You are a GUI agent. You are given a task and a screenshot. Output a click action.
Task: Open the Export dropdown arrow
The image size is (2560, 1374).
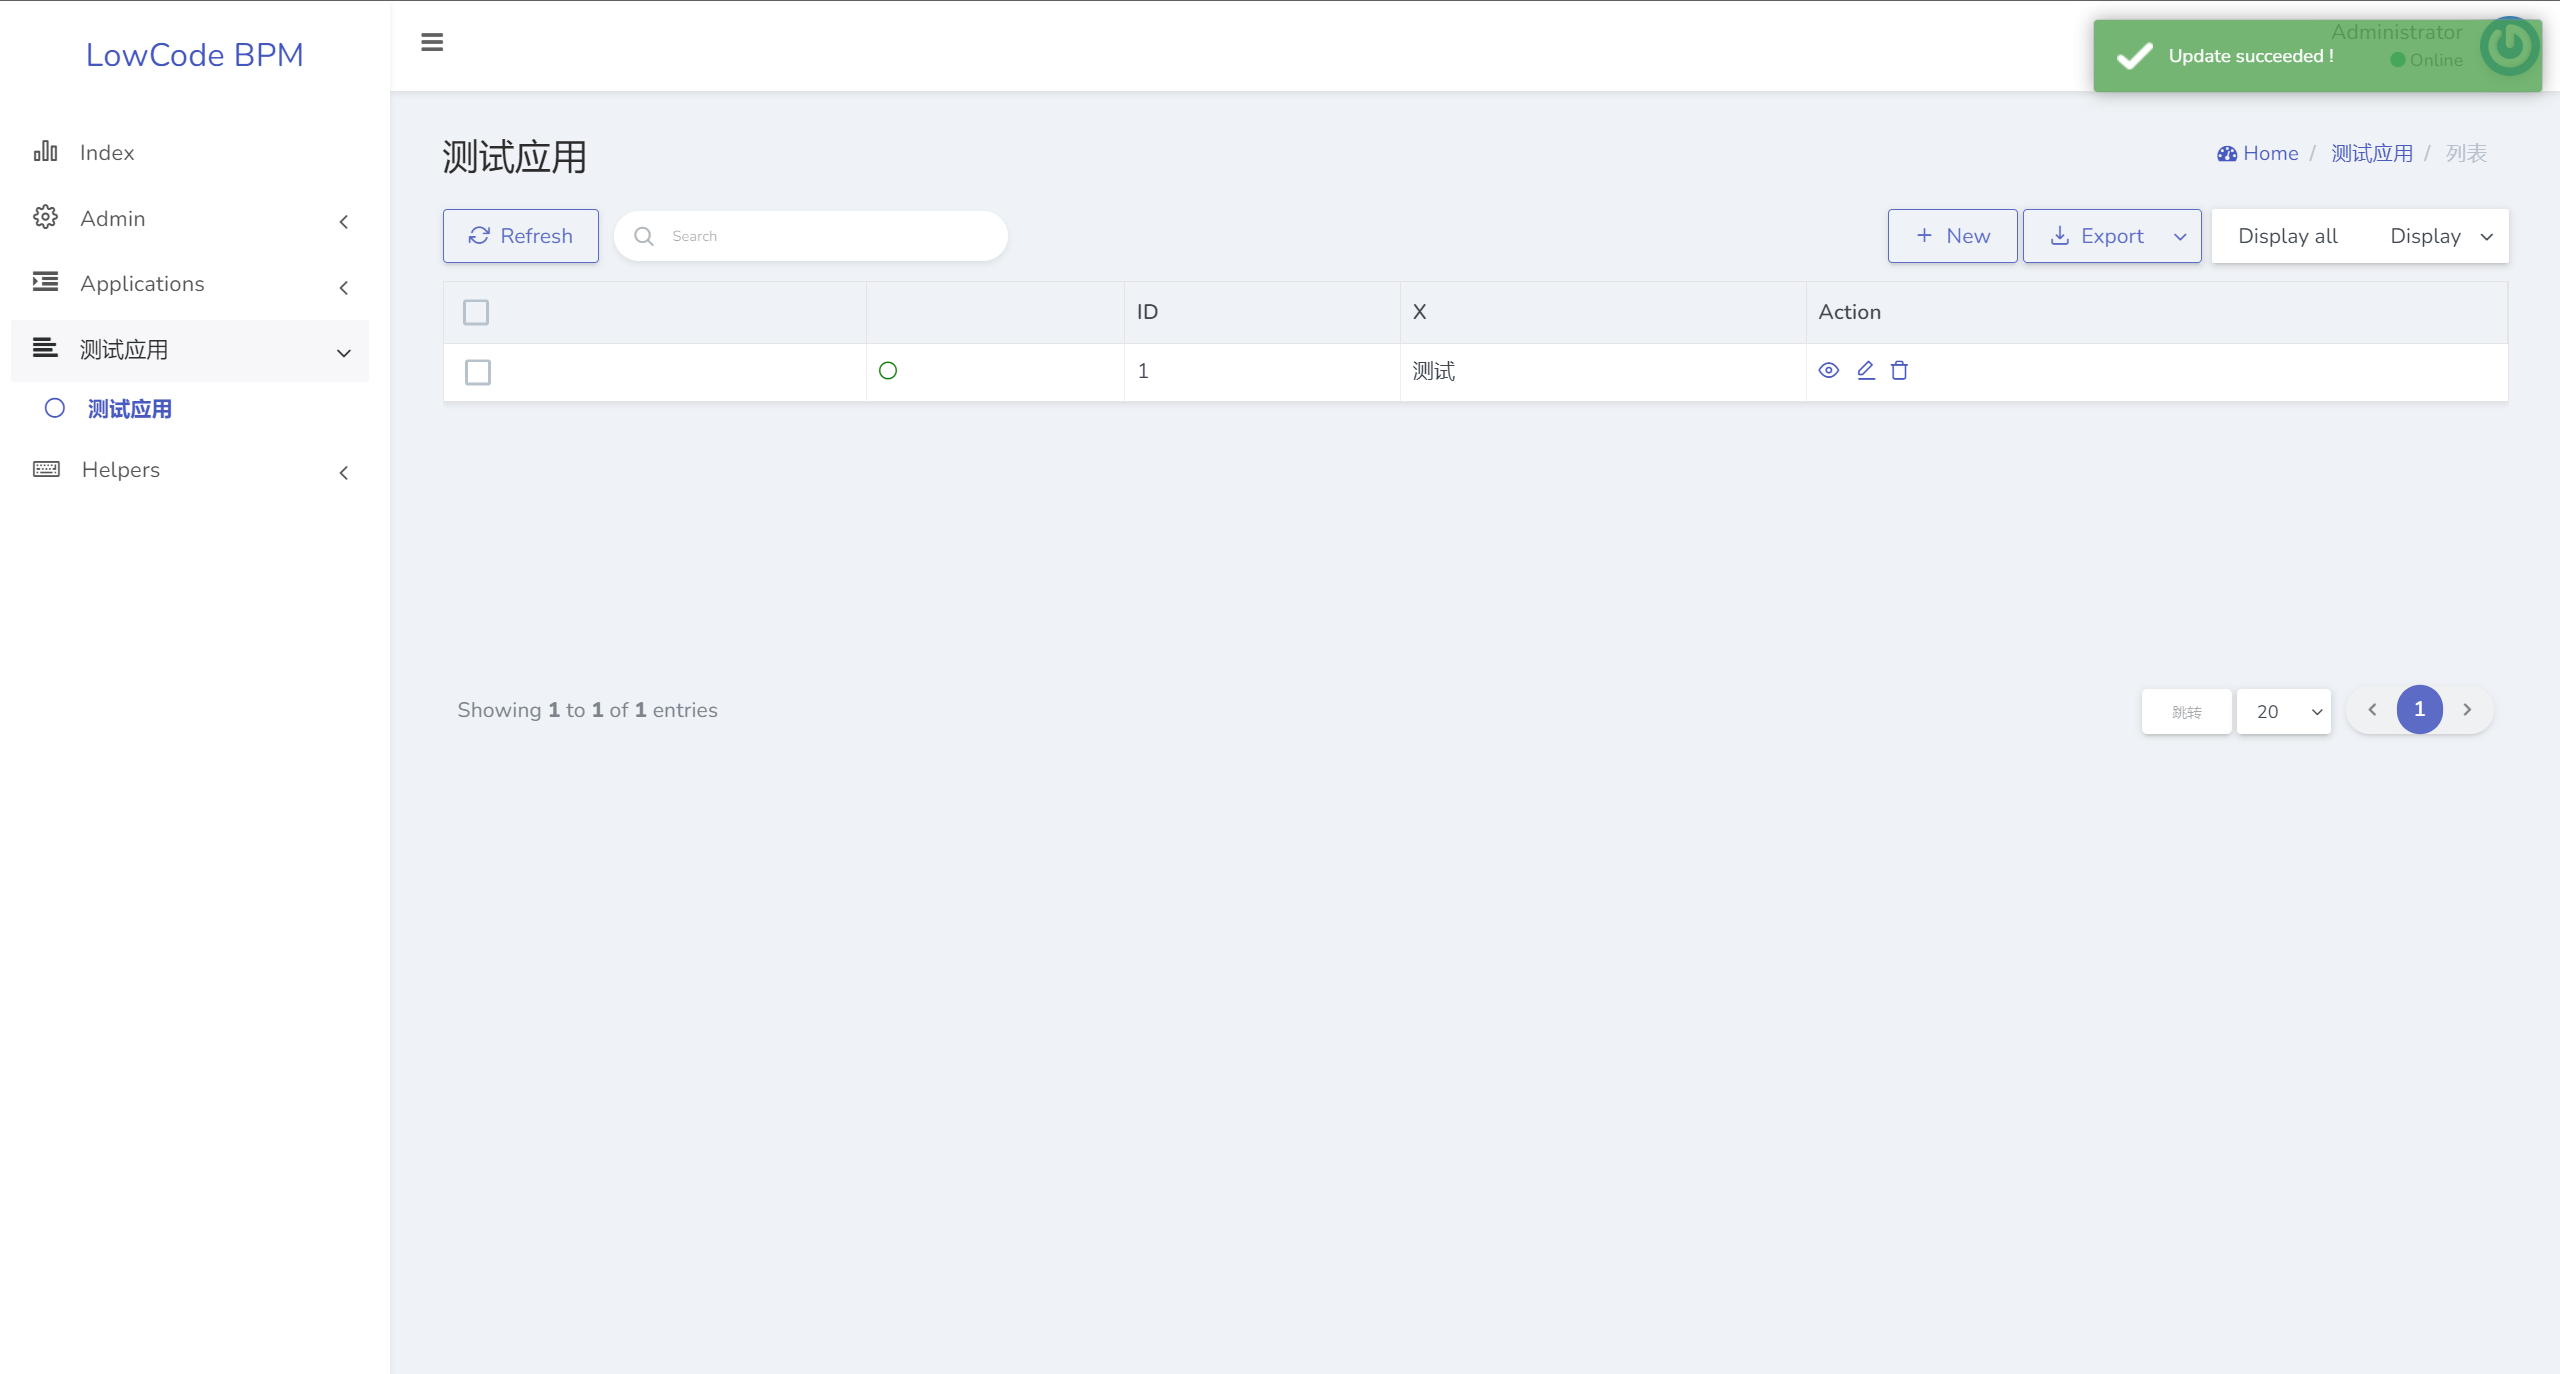[x=2180, y=237]
